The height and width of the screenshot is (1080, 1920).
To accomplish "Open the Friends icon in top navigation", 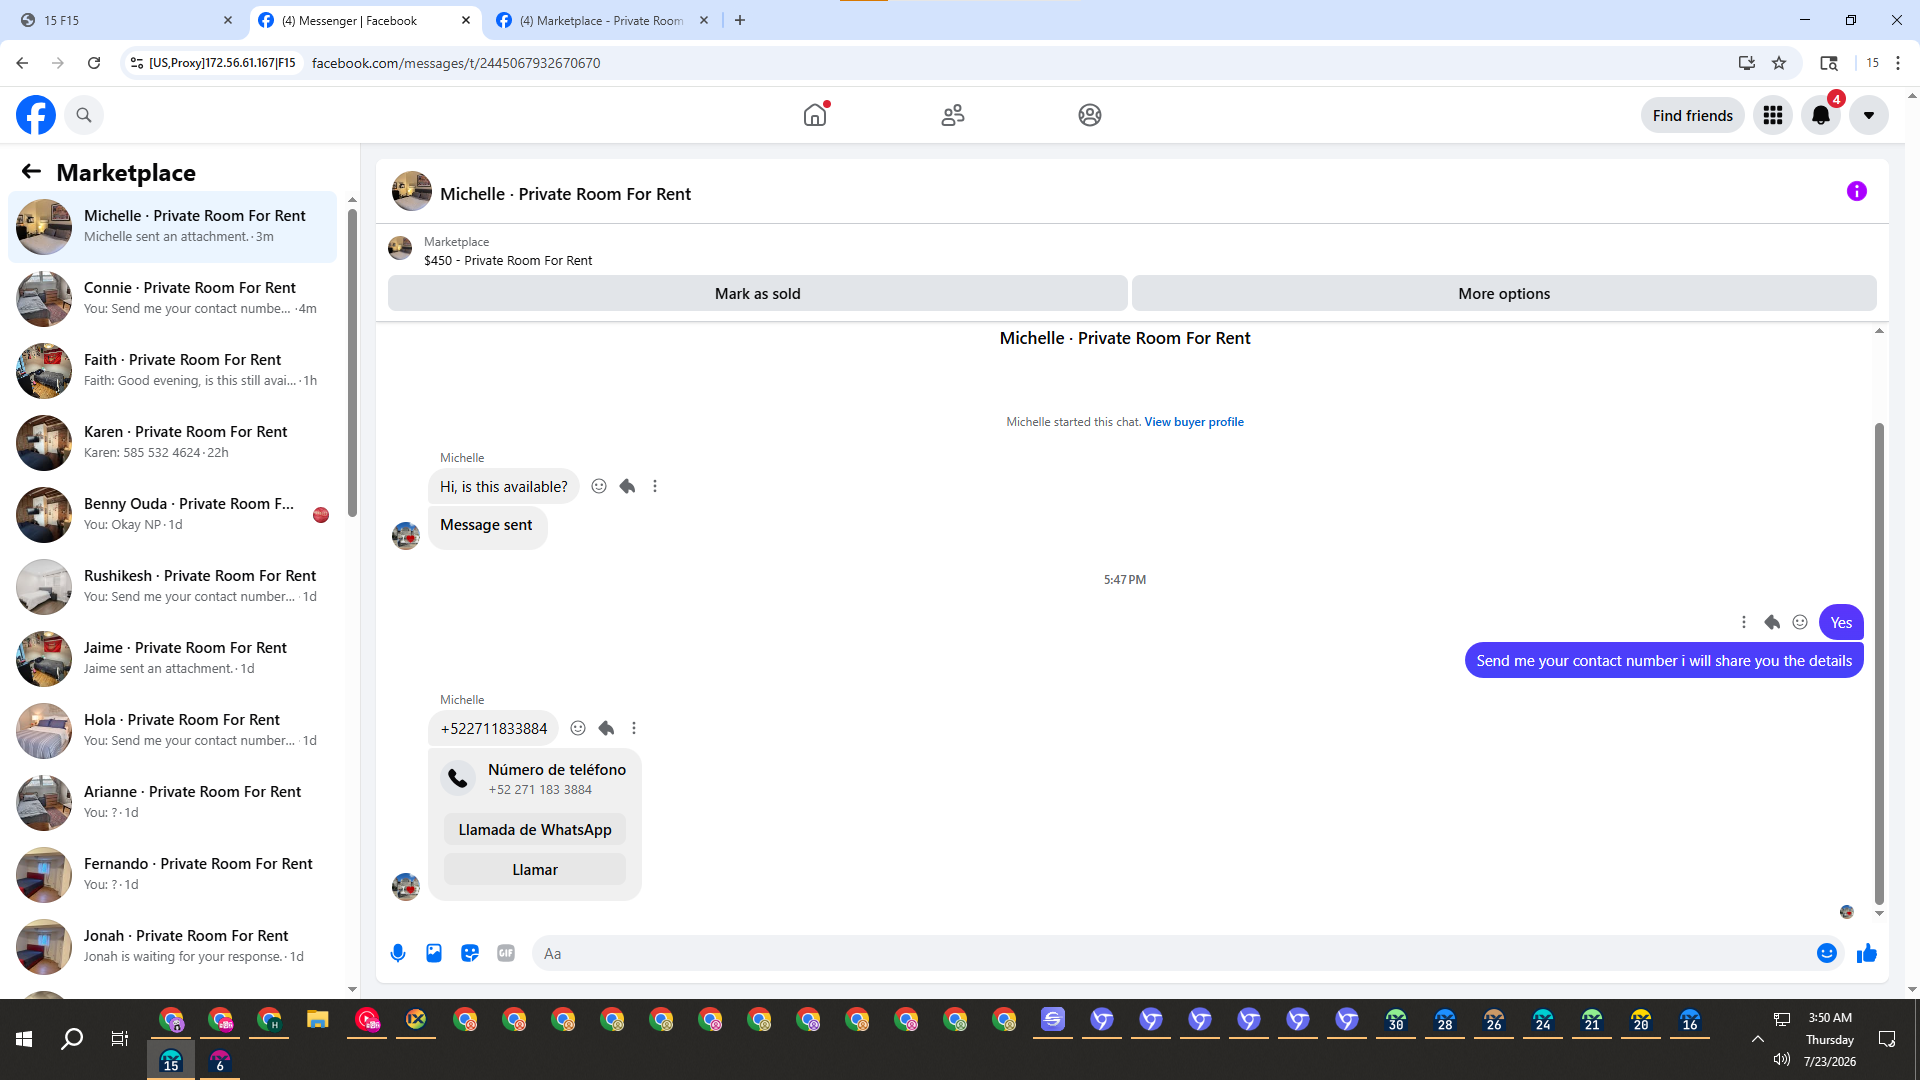I will pos(953,115).
